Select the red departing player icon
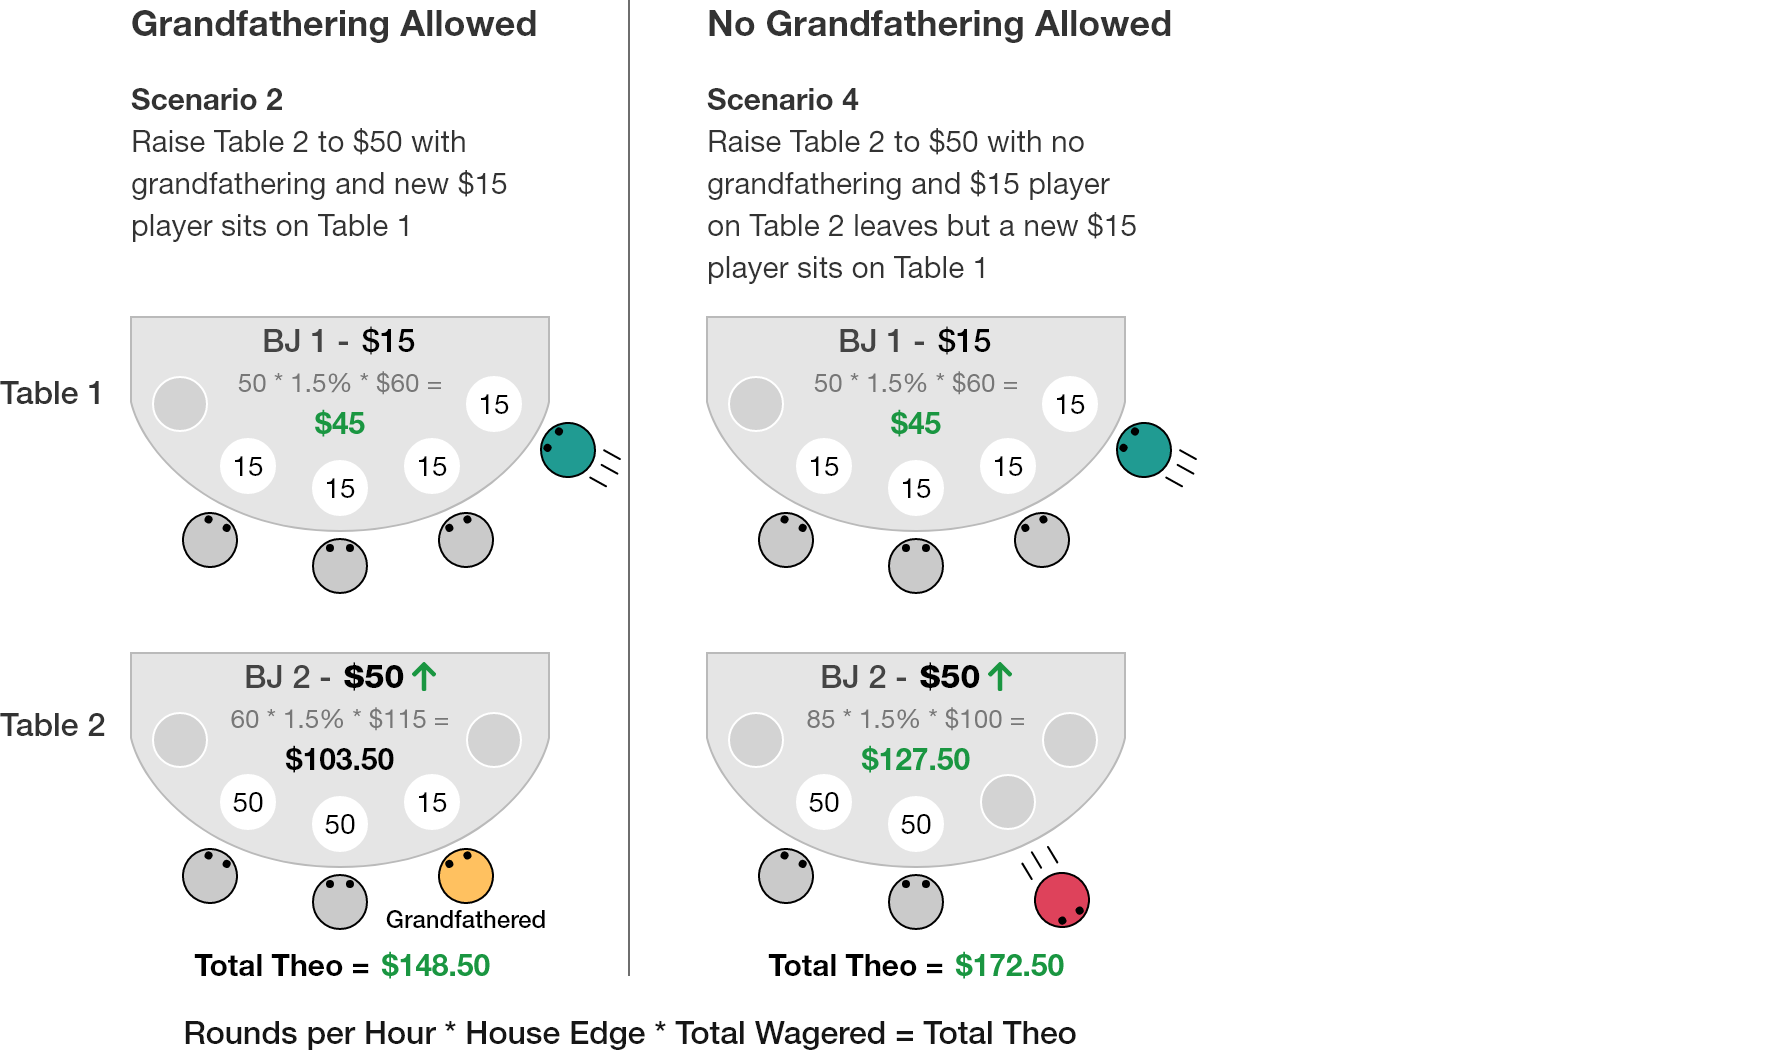 click(x=1062, y=900)
